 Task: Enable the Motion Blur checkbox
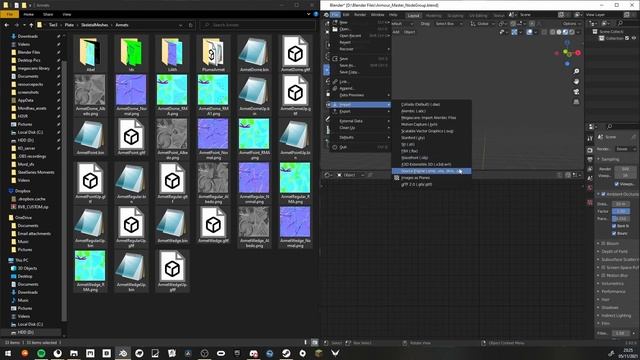point(604,276)
